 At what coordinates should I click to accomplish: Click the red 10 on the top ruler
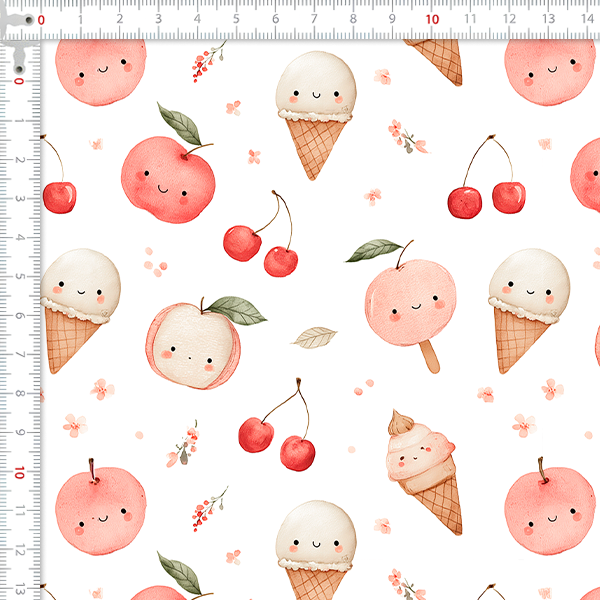click(x=432, y=20)
